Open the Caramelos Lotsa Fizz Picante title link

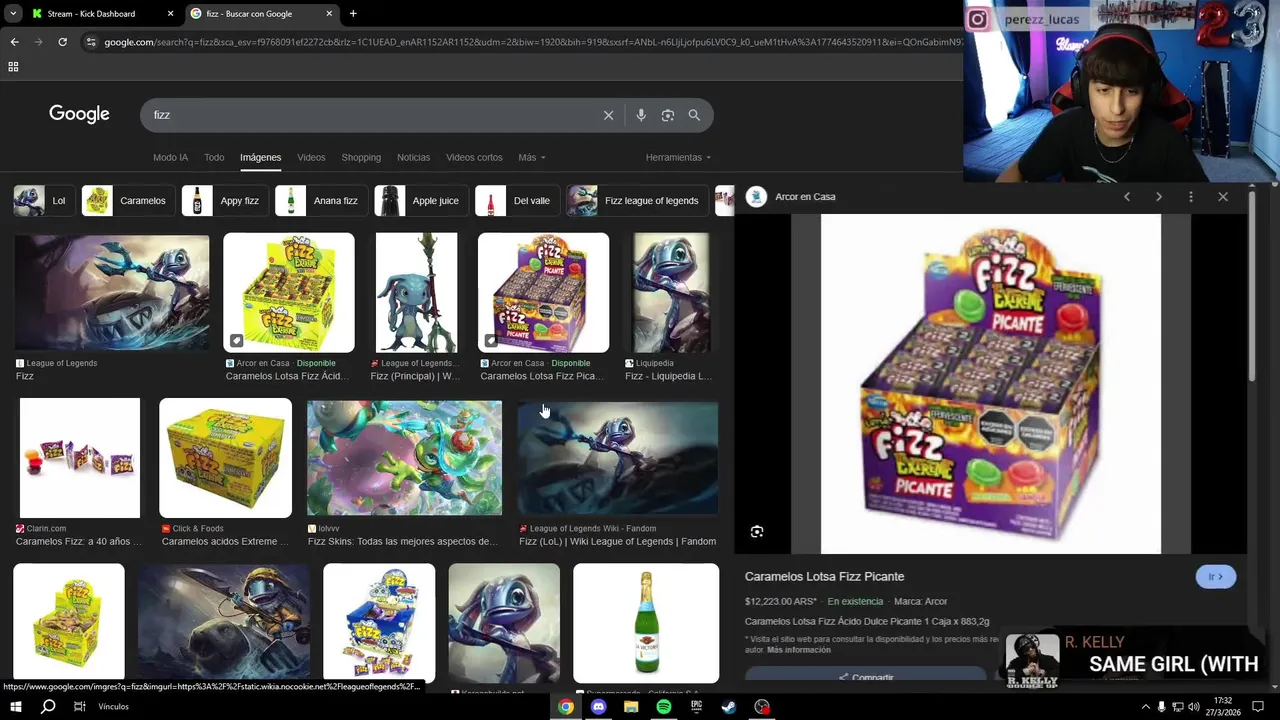click(824, 577)
